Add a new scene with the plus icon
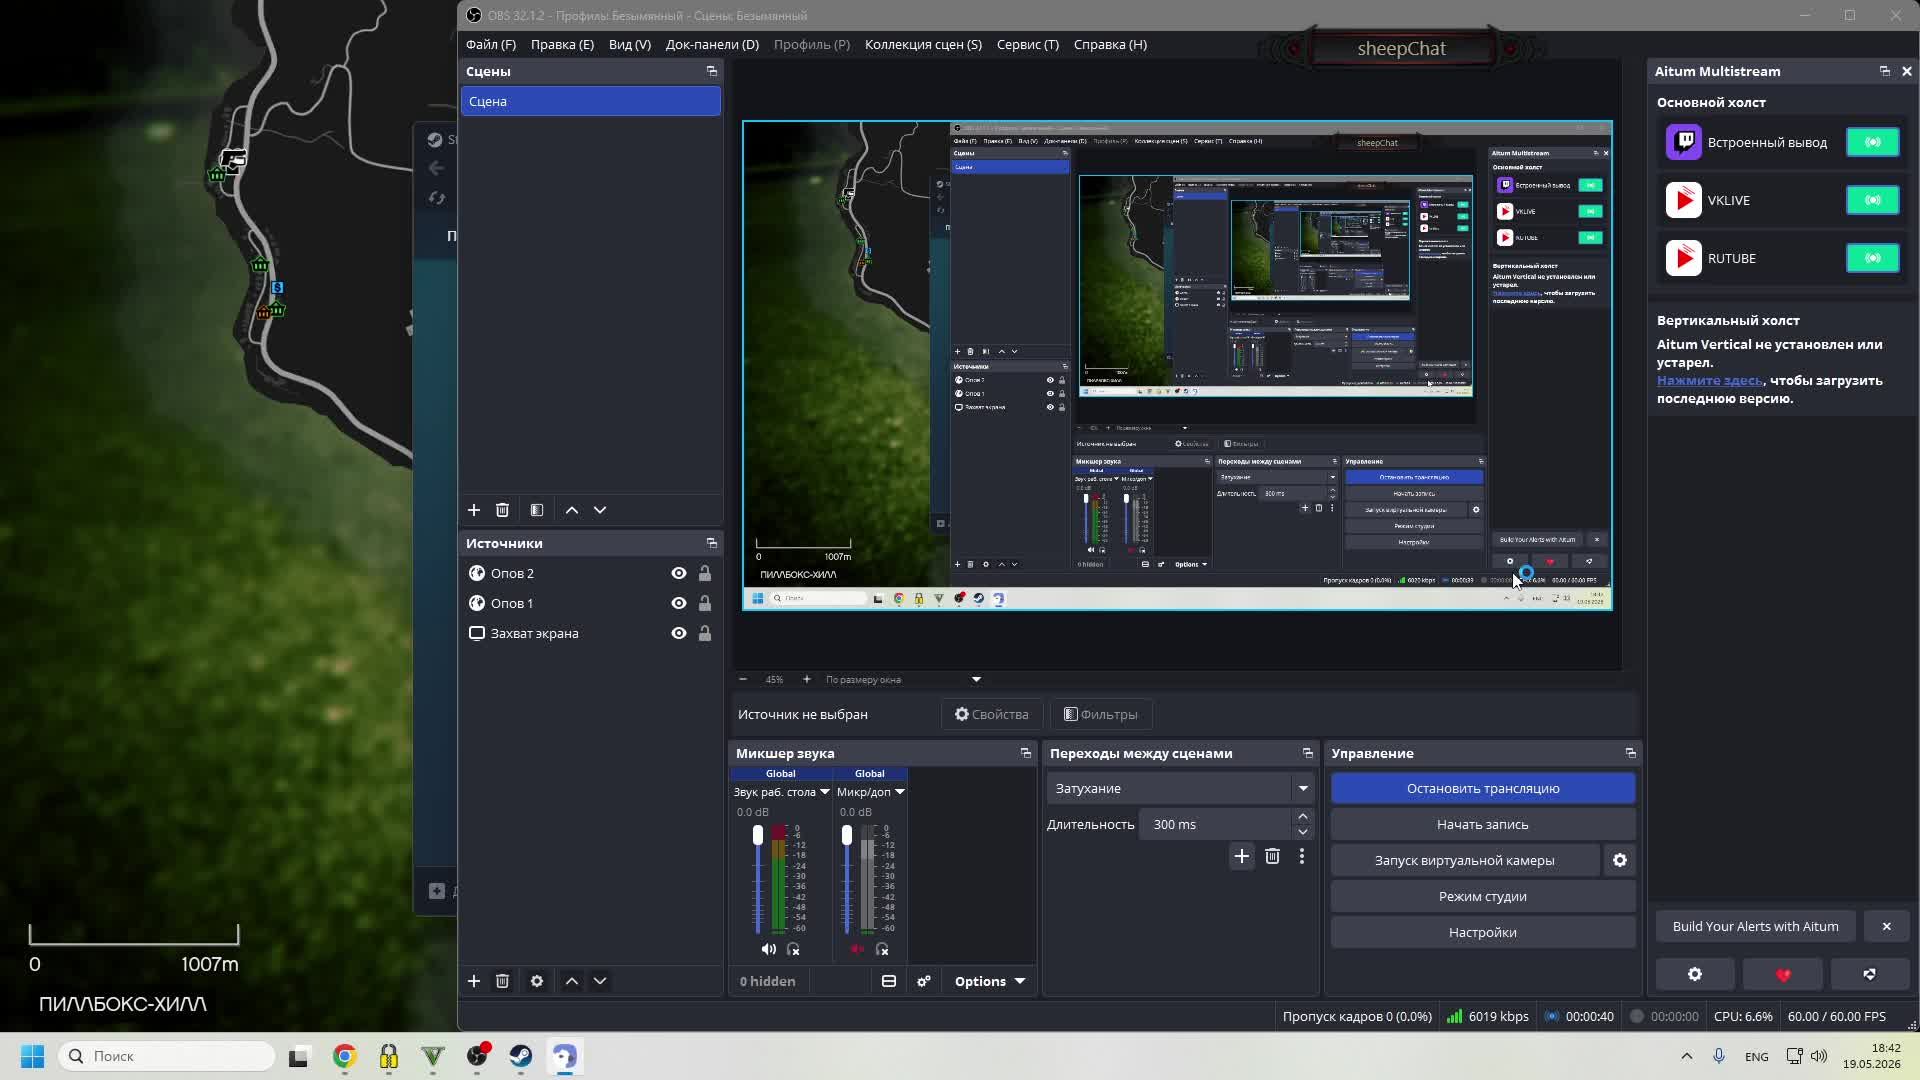 (474, 510)
